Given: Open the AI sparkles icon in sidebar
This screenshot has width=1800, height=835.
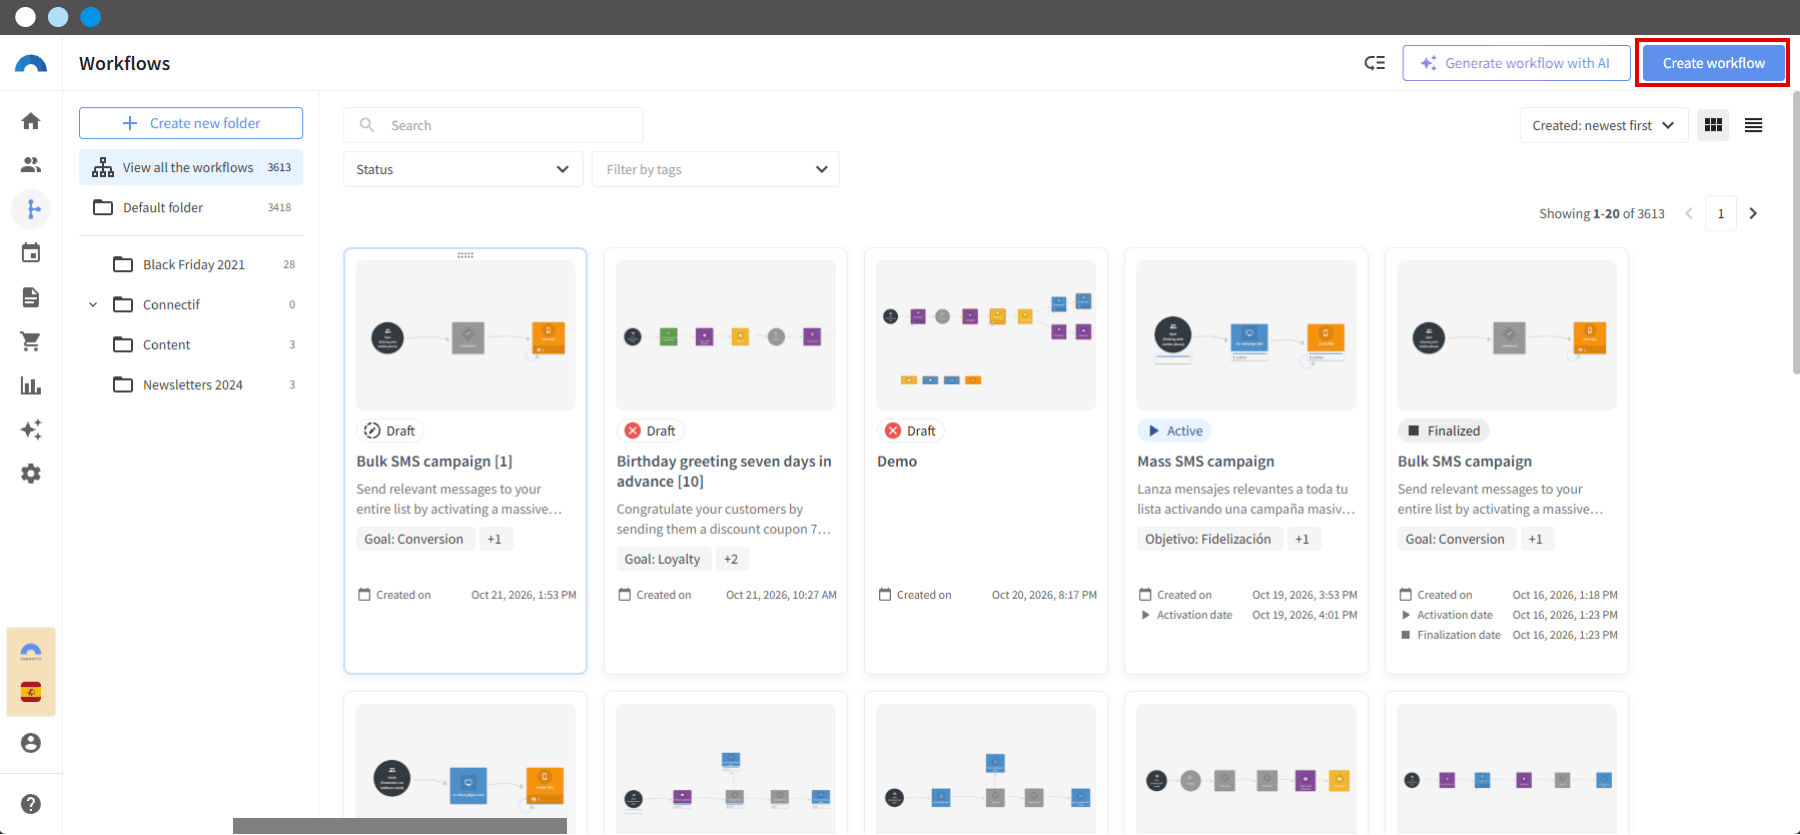Looking at the screenshot, I should [x=31, y=429].
